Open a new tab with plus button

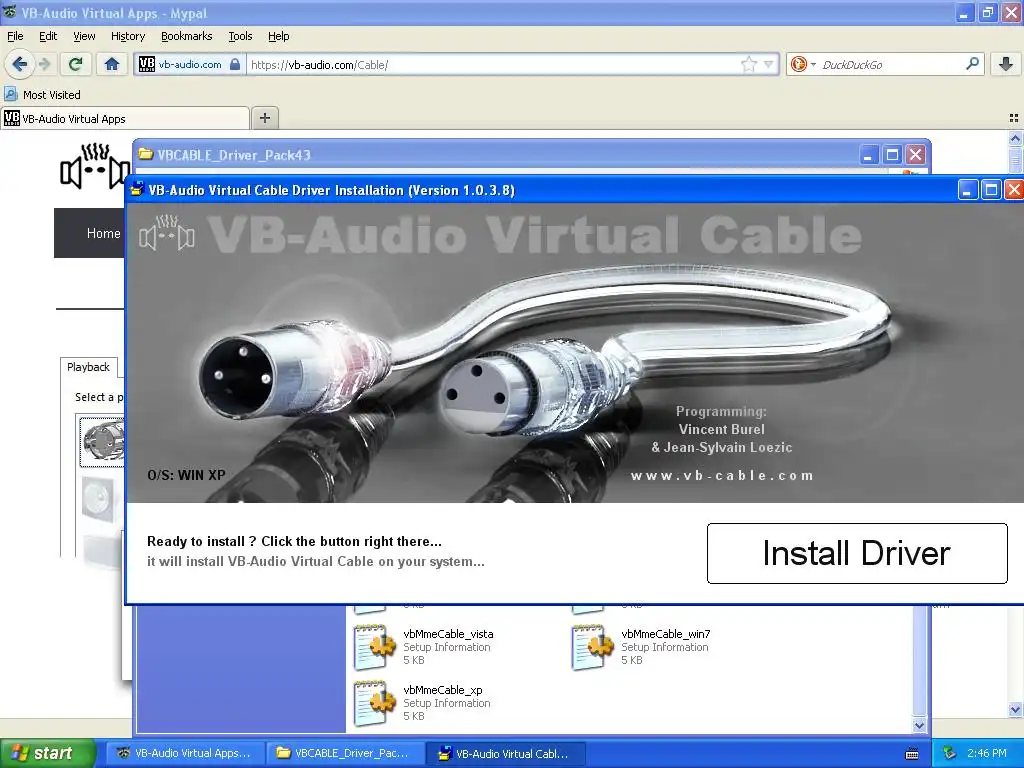point(264,118)
